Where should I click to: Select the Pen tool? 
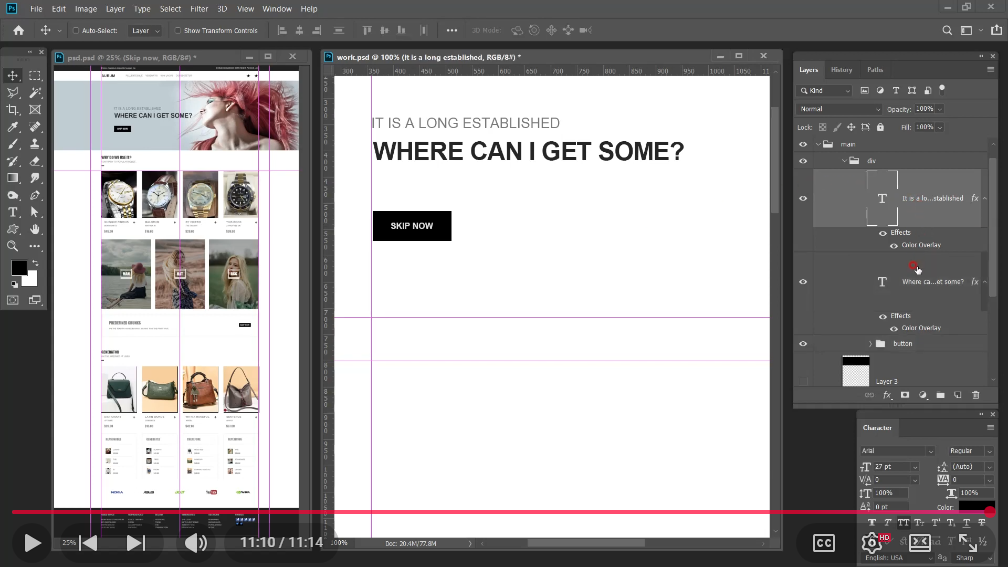click(35, 195)
